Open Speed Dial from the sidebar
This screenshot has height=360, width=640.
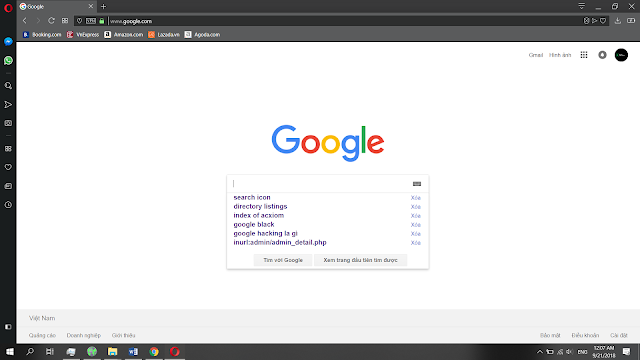click(8, 149)
